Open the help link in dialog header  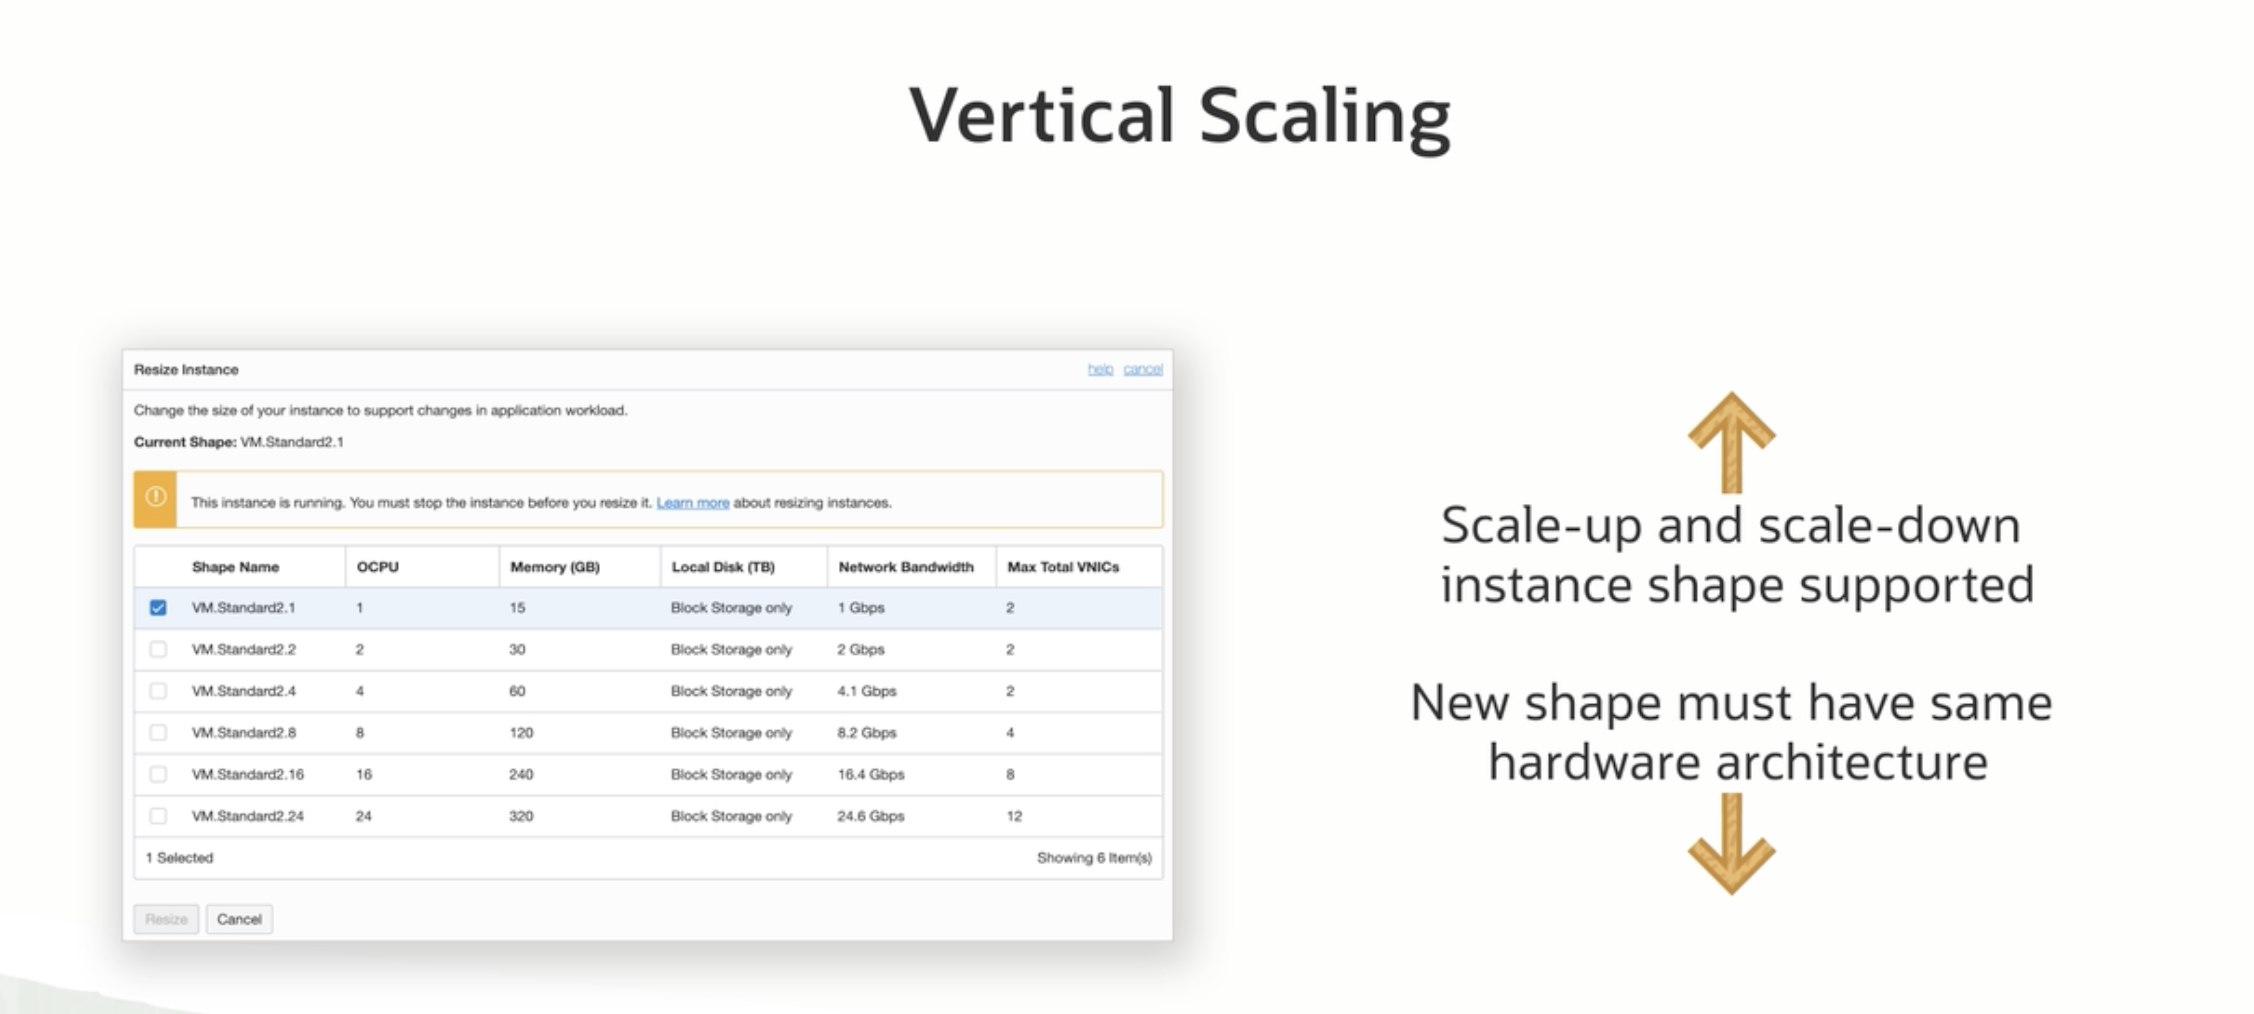[x=1100, y=370]
